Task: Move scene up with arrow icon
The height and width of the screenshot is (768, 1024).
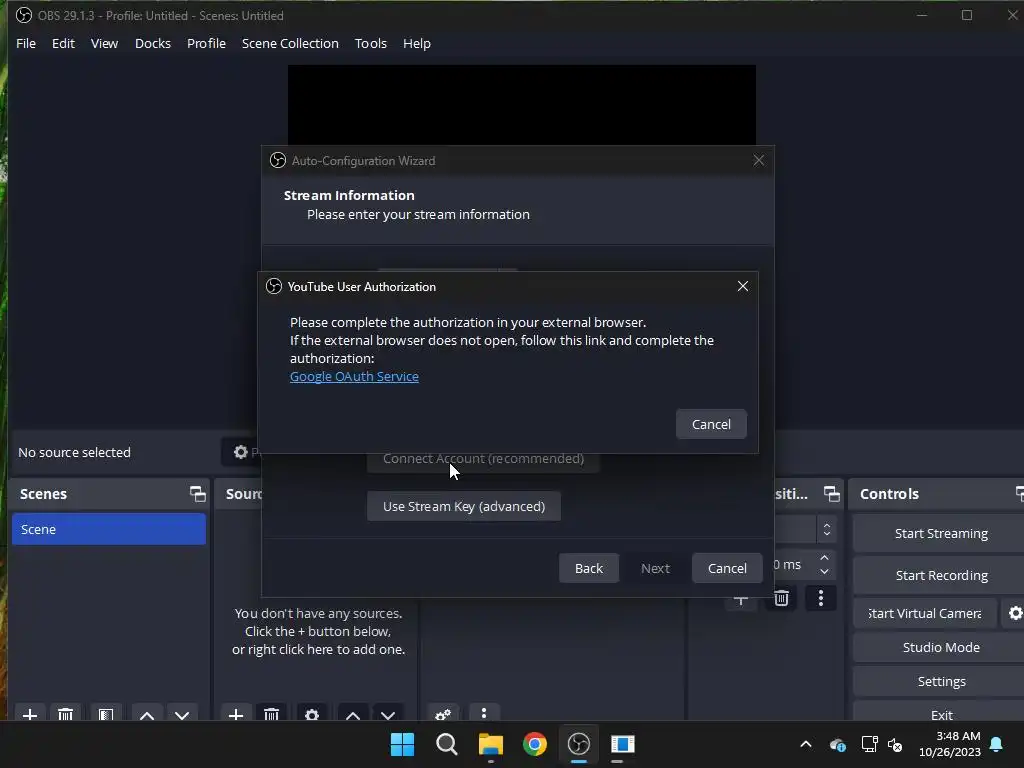Action: pos(147,714)
